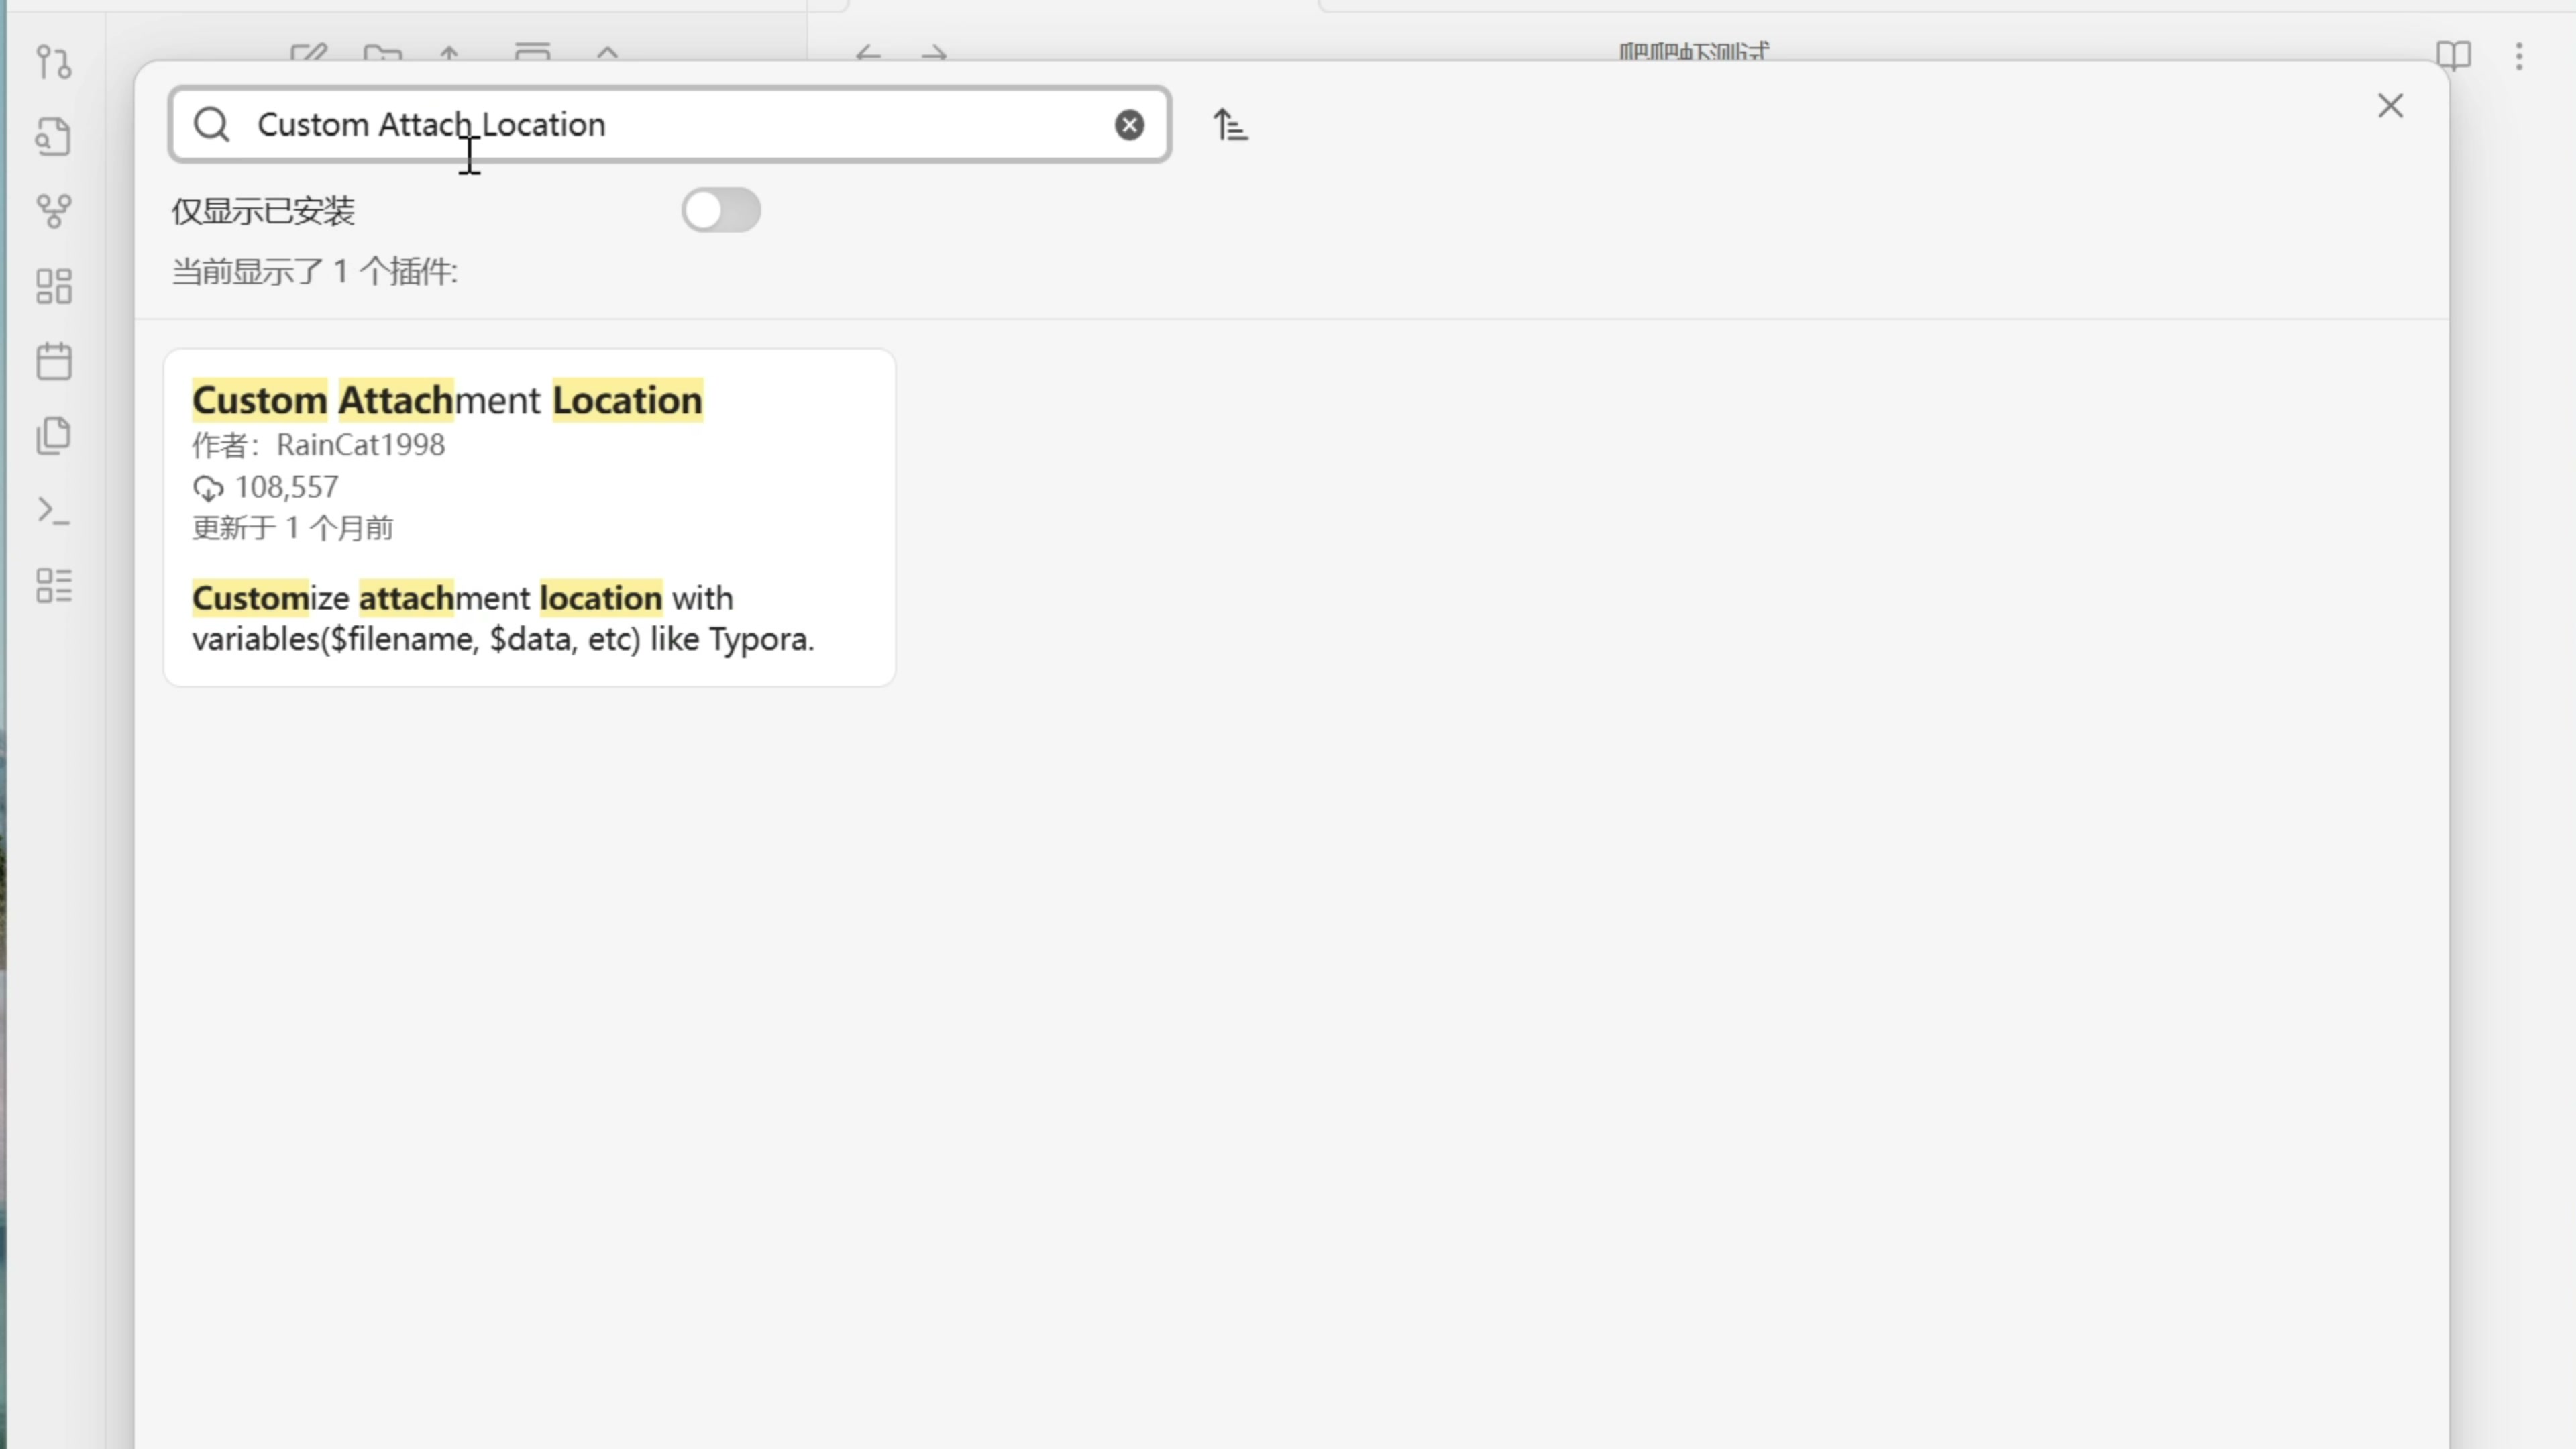Open the file search sidebar icon
The width and height of the screenshot is (2576, 1449).
pos(54,137)
